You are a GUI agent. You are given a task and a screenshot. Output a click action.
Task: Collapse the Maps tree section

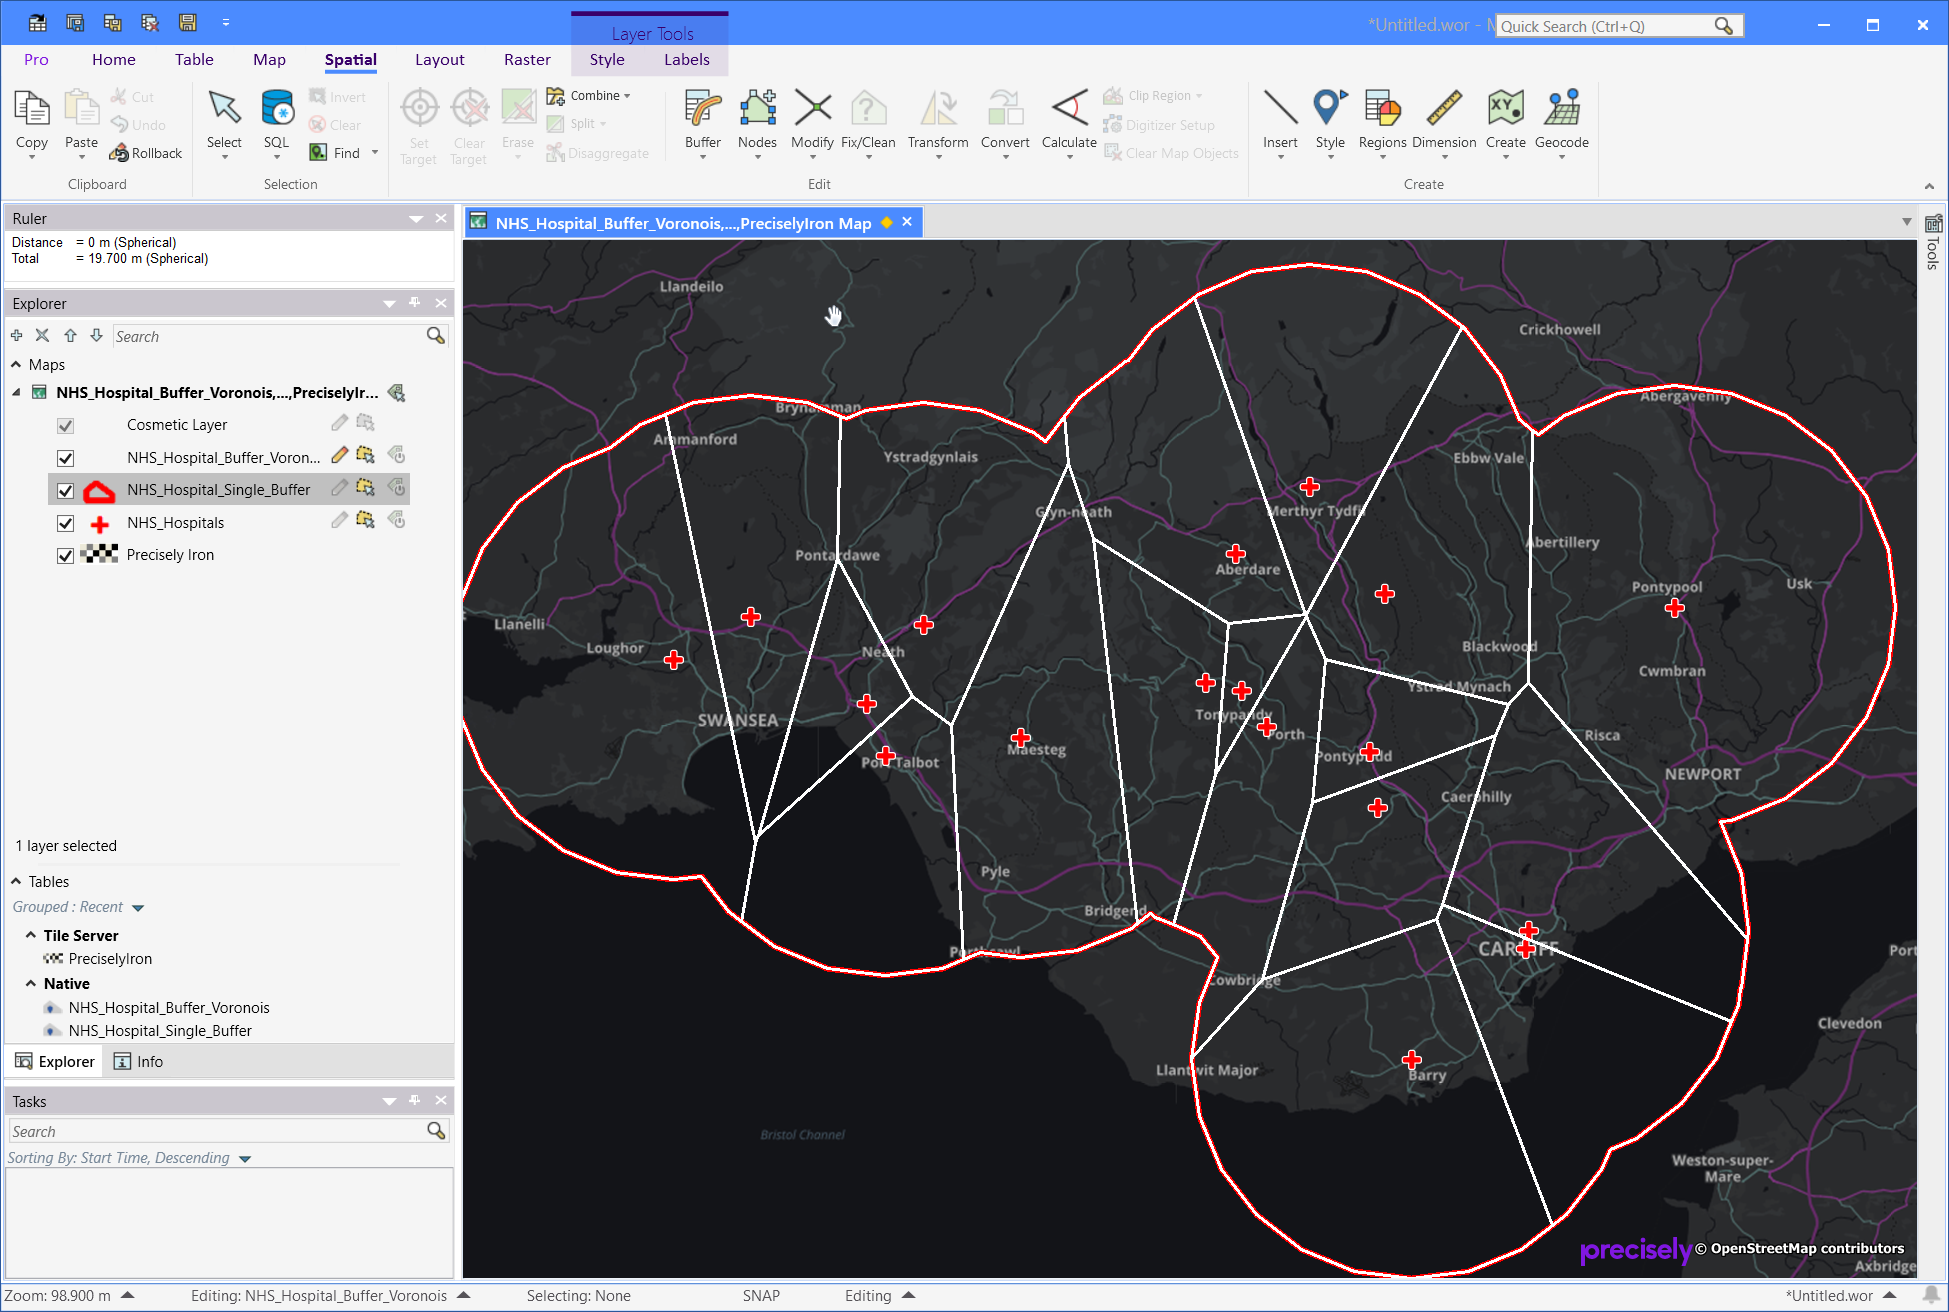16,365
